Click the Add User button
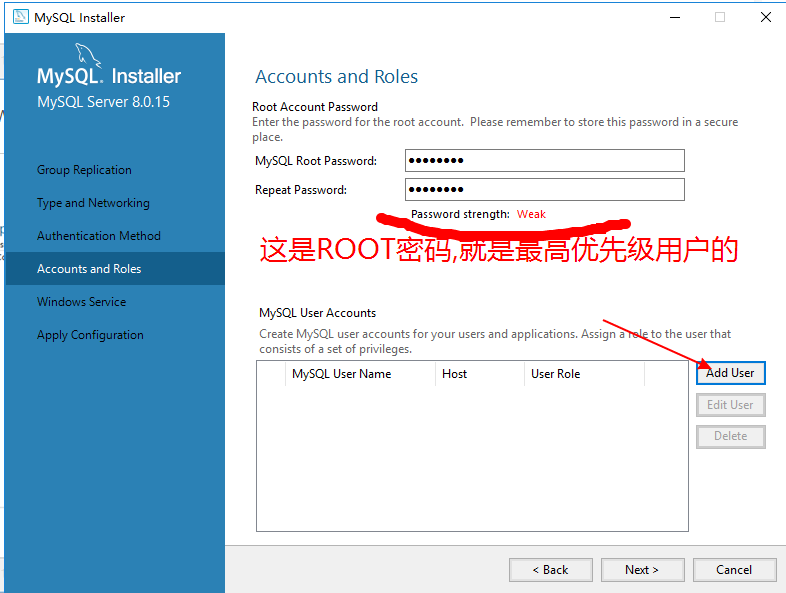 [x=730, y=373]
